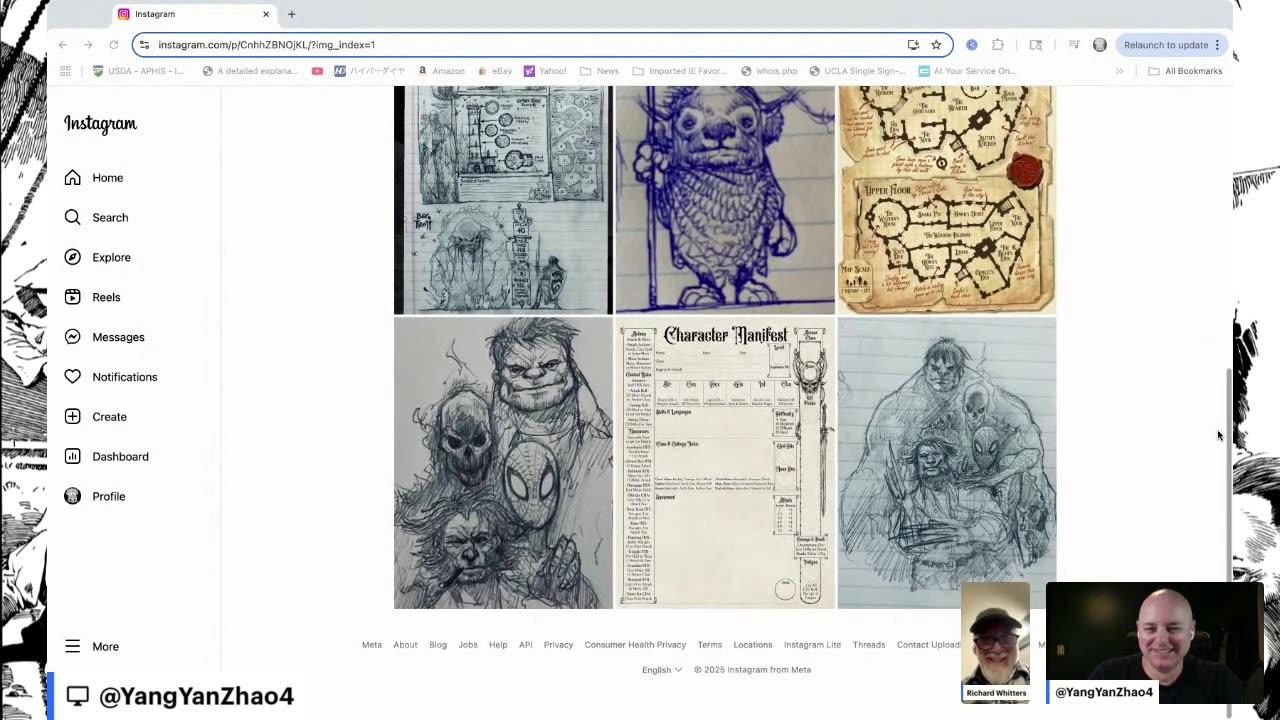Open a new browser tab
This screenshot has height=720, width=1280.
click(291, 14)
